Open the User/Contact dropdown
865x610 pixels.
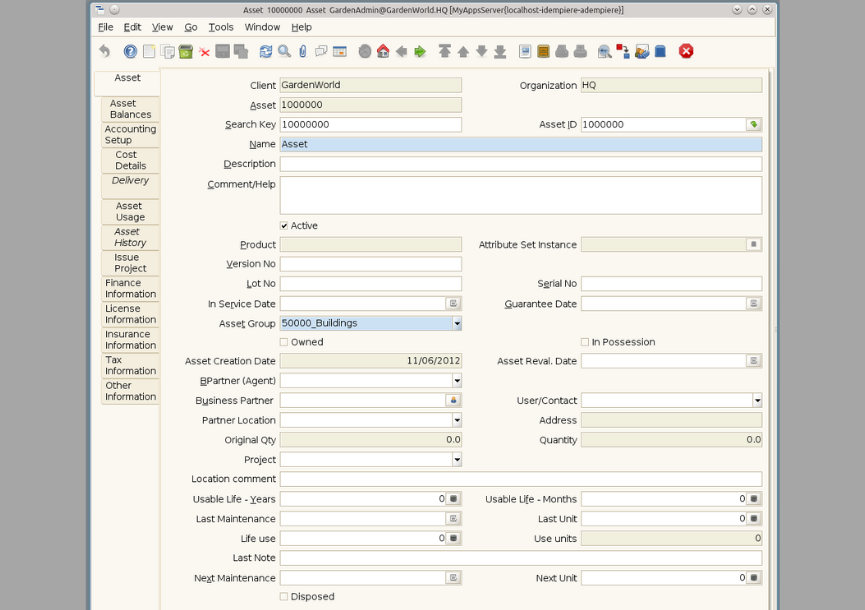point(757,400)
